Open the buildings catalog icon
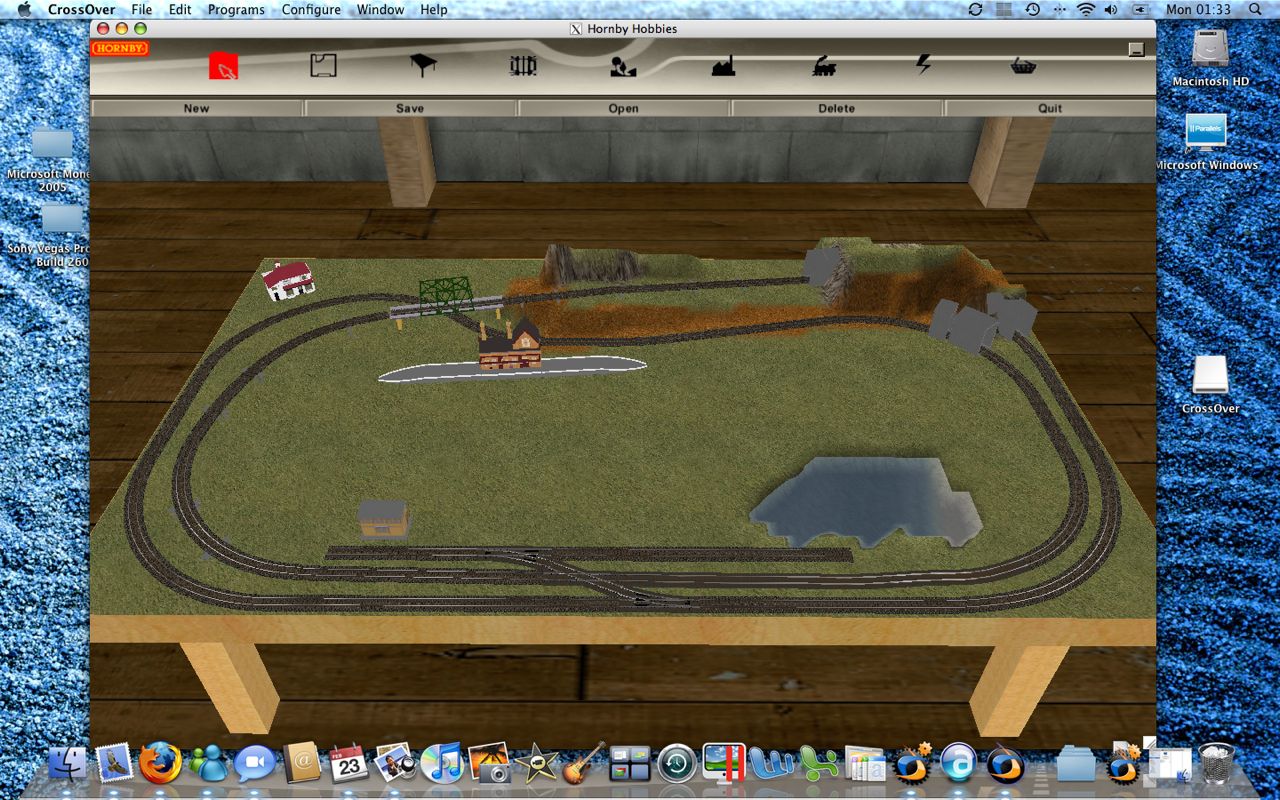 click(723, 65)
